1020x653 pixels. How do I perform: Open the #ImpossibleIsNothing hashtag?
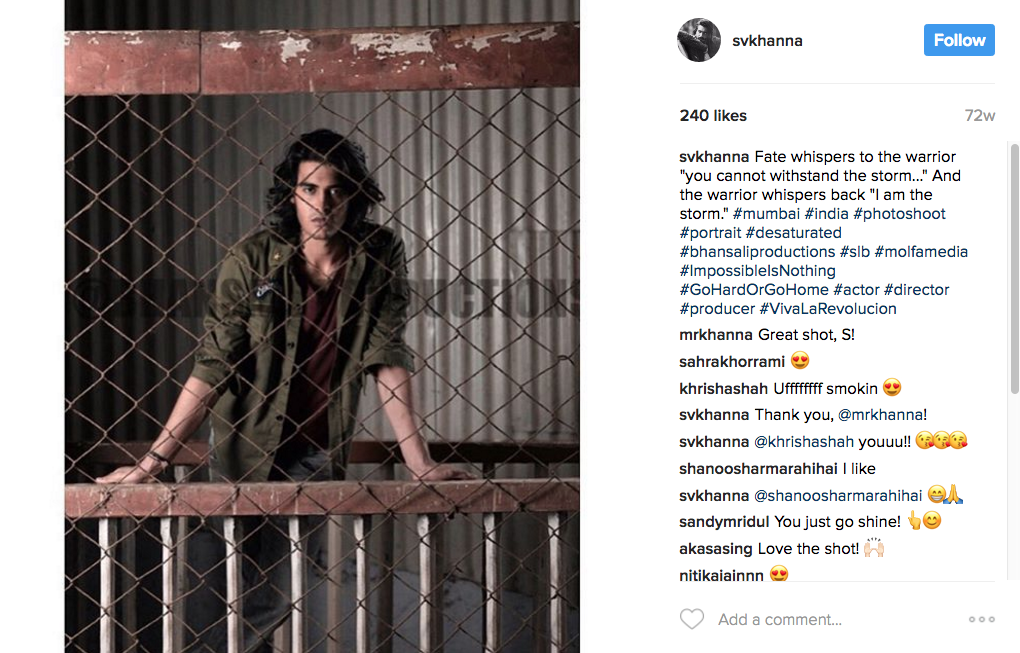[x=757, y=271]
